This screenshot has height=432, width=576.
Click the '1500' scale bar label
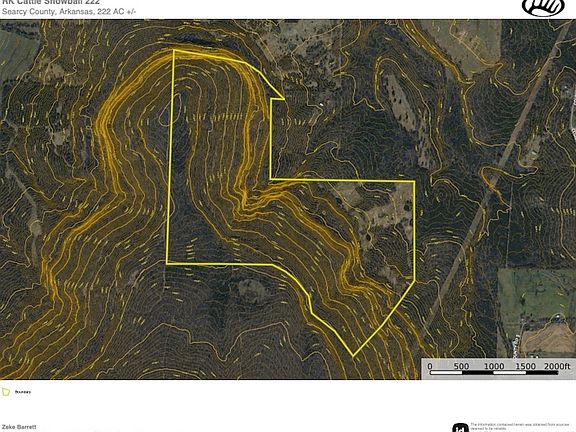pyautogui.click(x=526, y=366)
